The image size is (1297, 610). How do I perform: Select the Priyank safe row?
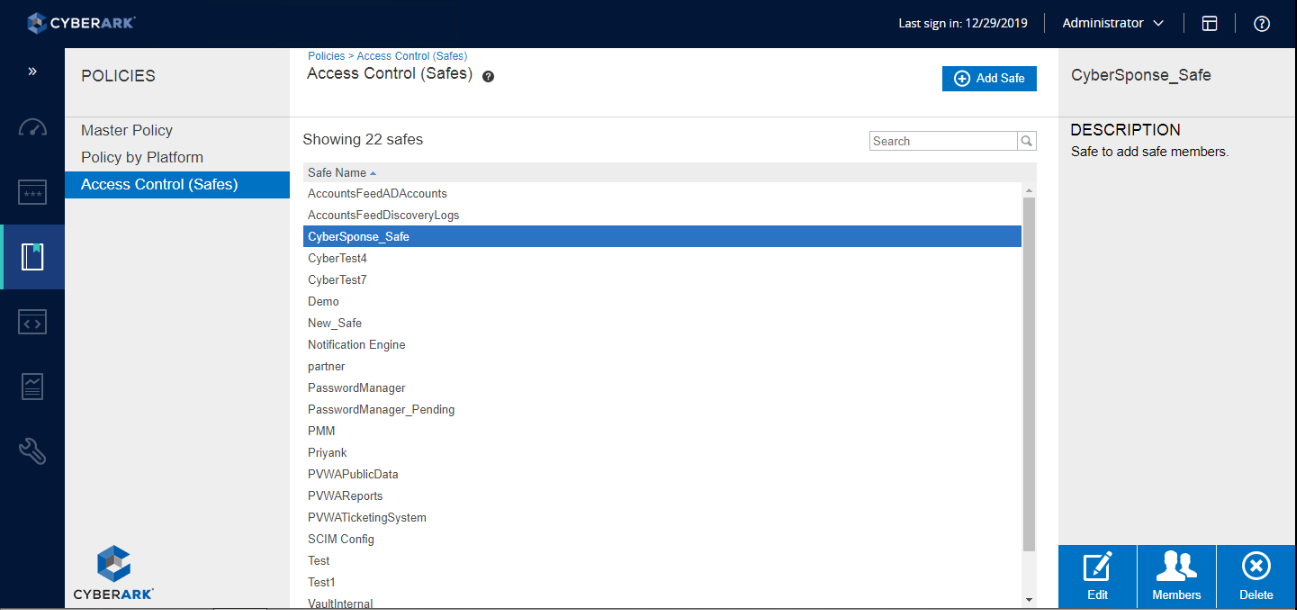[662, 453]
